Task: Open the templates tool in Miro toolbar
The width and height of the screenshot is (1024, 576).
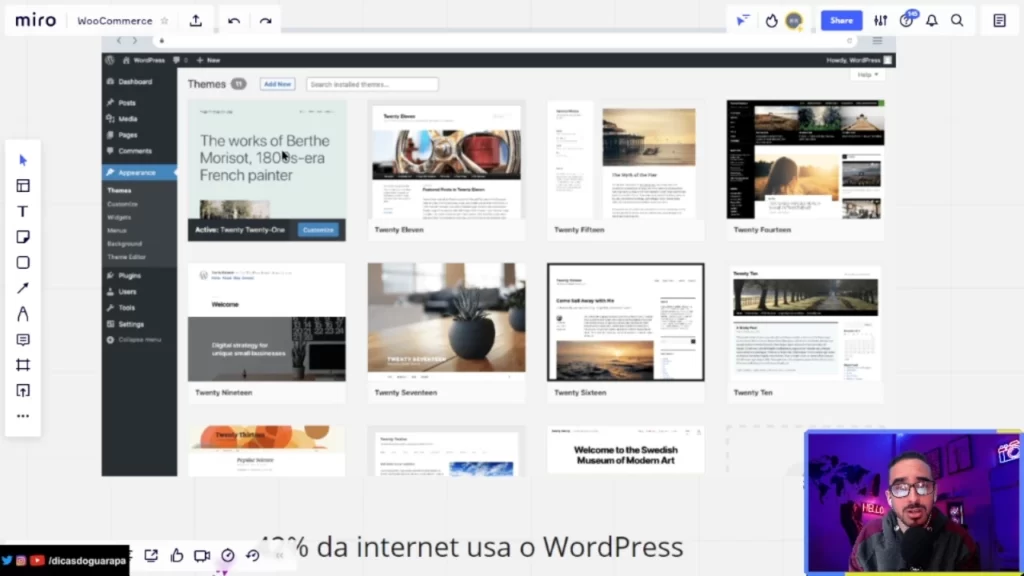Action: click(23, 186)
